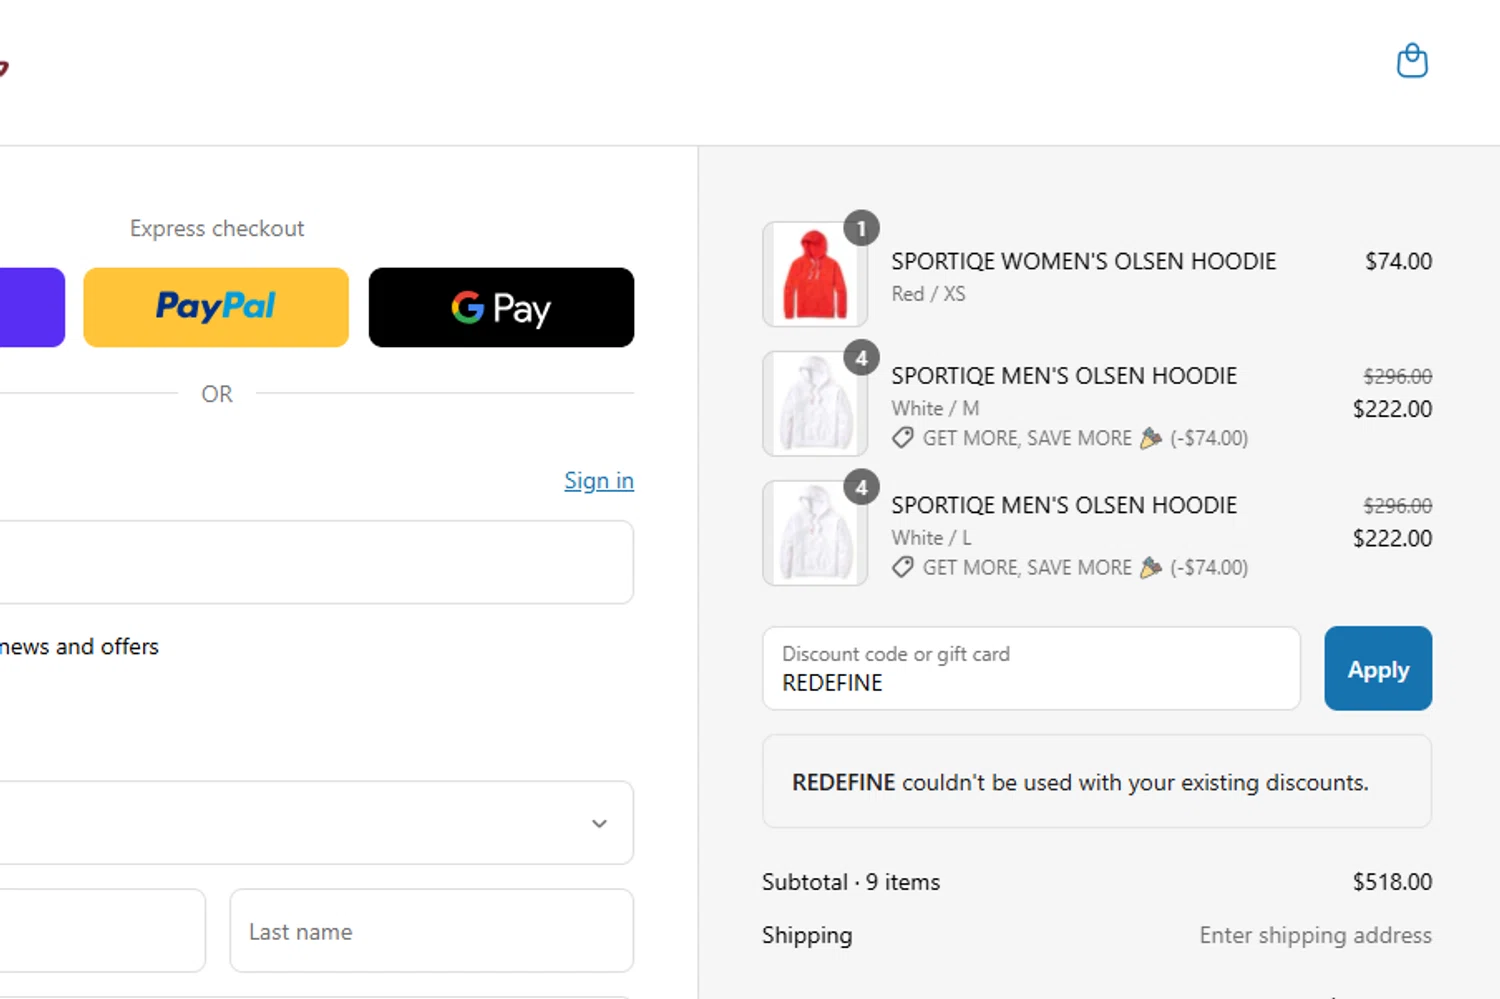Click the 'news and offers' label
The image size is (1500, 999).
pos(79,647)
